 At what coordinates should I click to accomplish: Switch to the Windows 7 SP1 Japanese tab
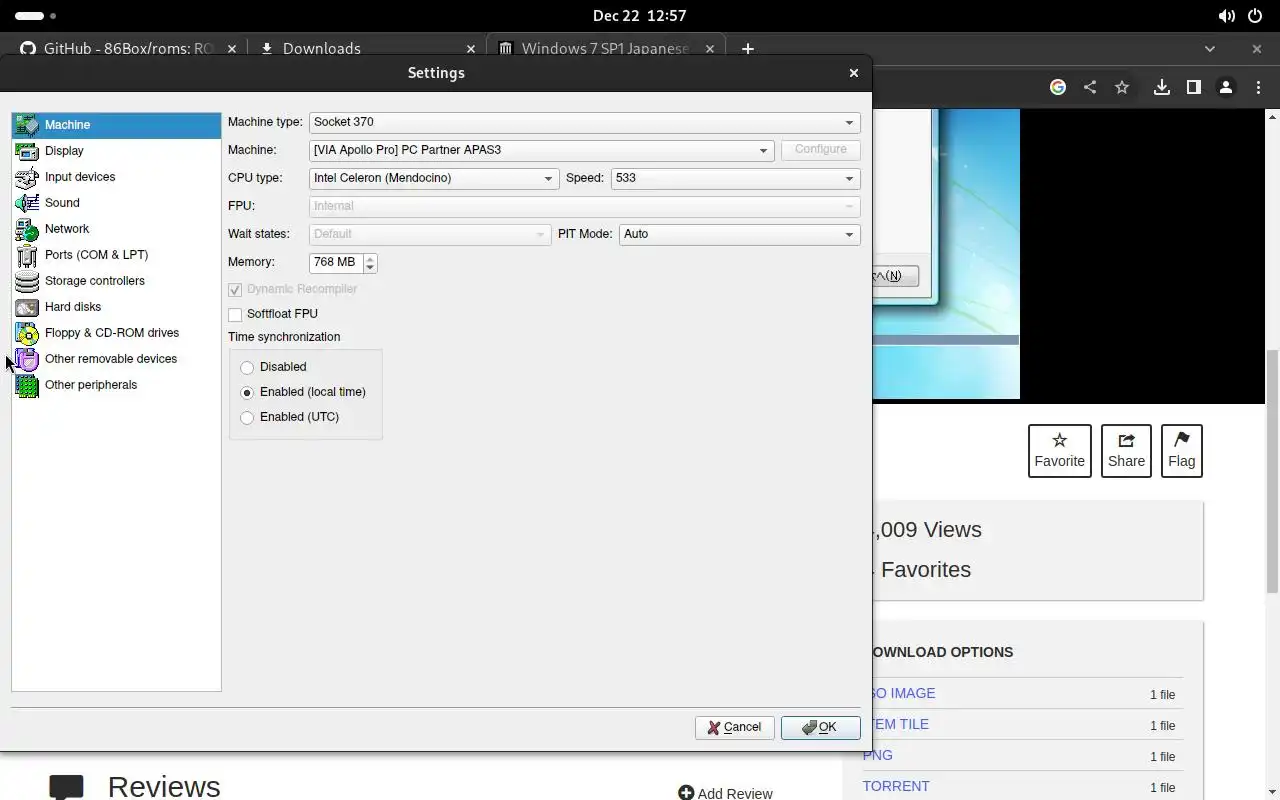click(x=606, y=48)
